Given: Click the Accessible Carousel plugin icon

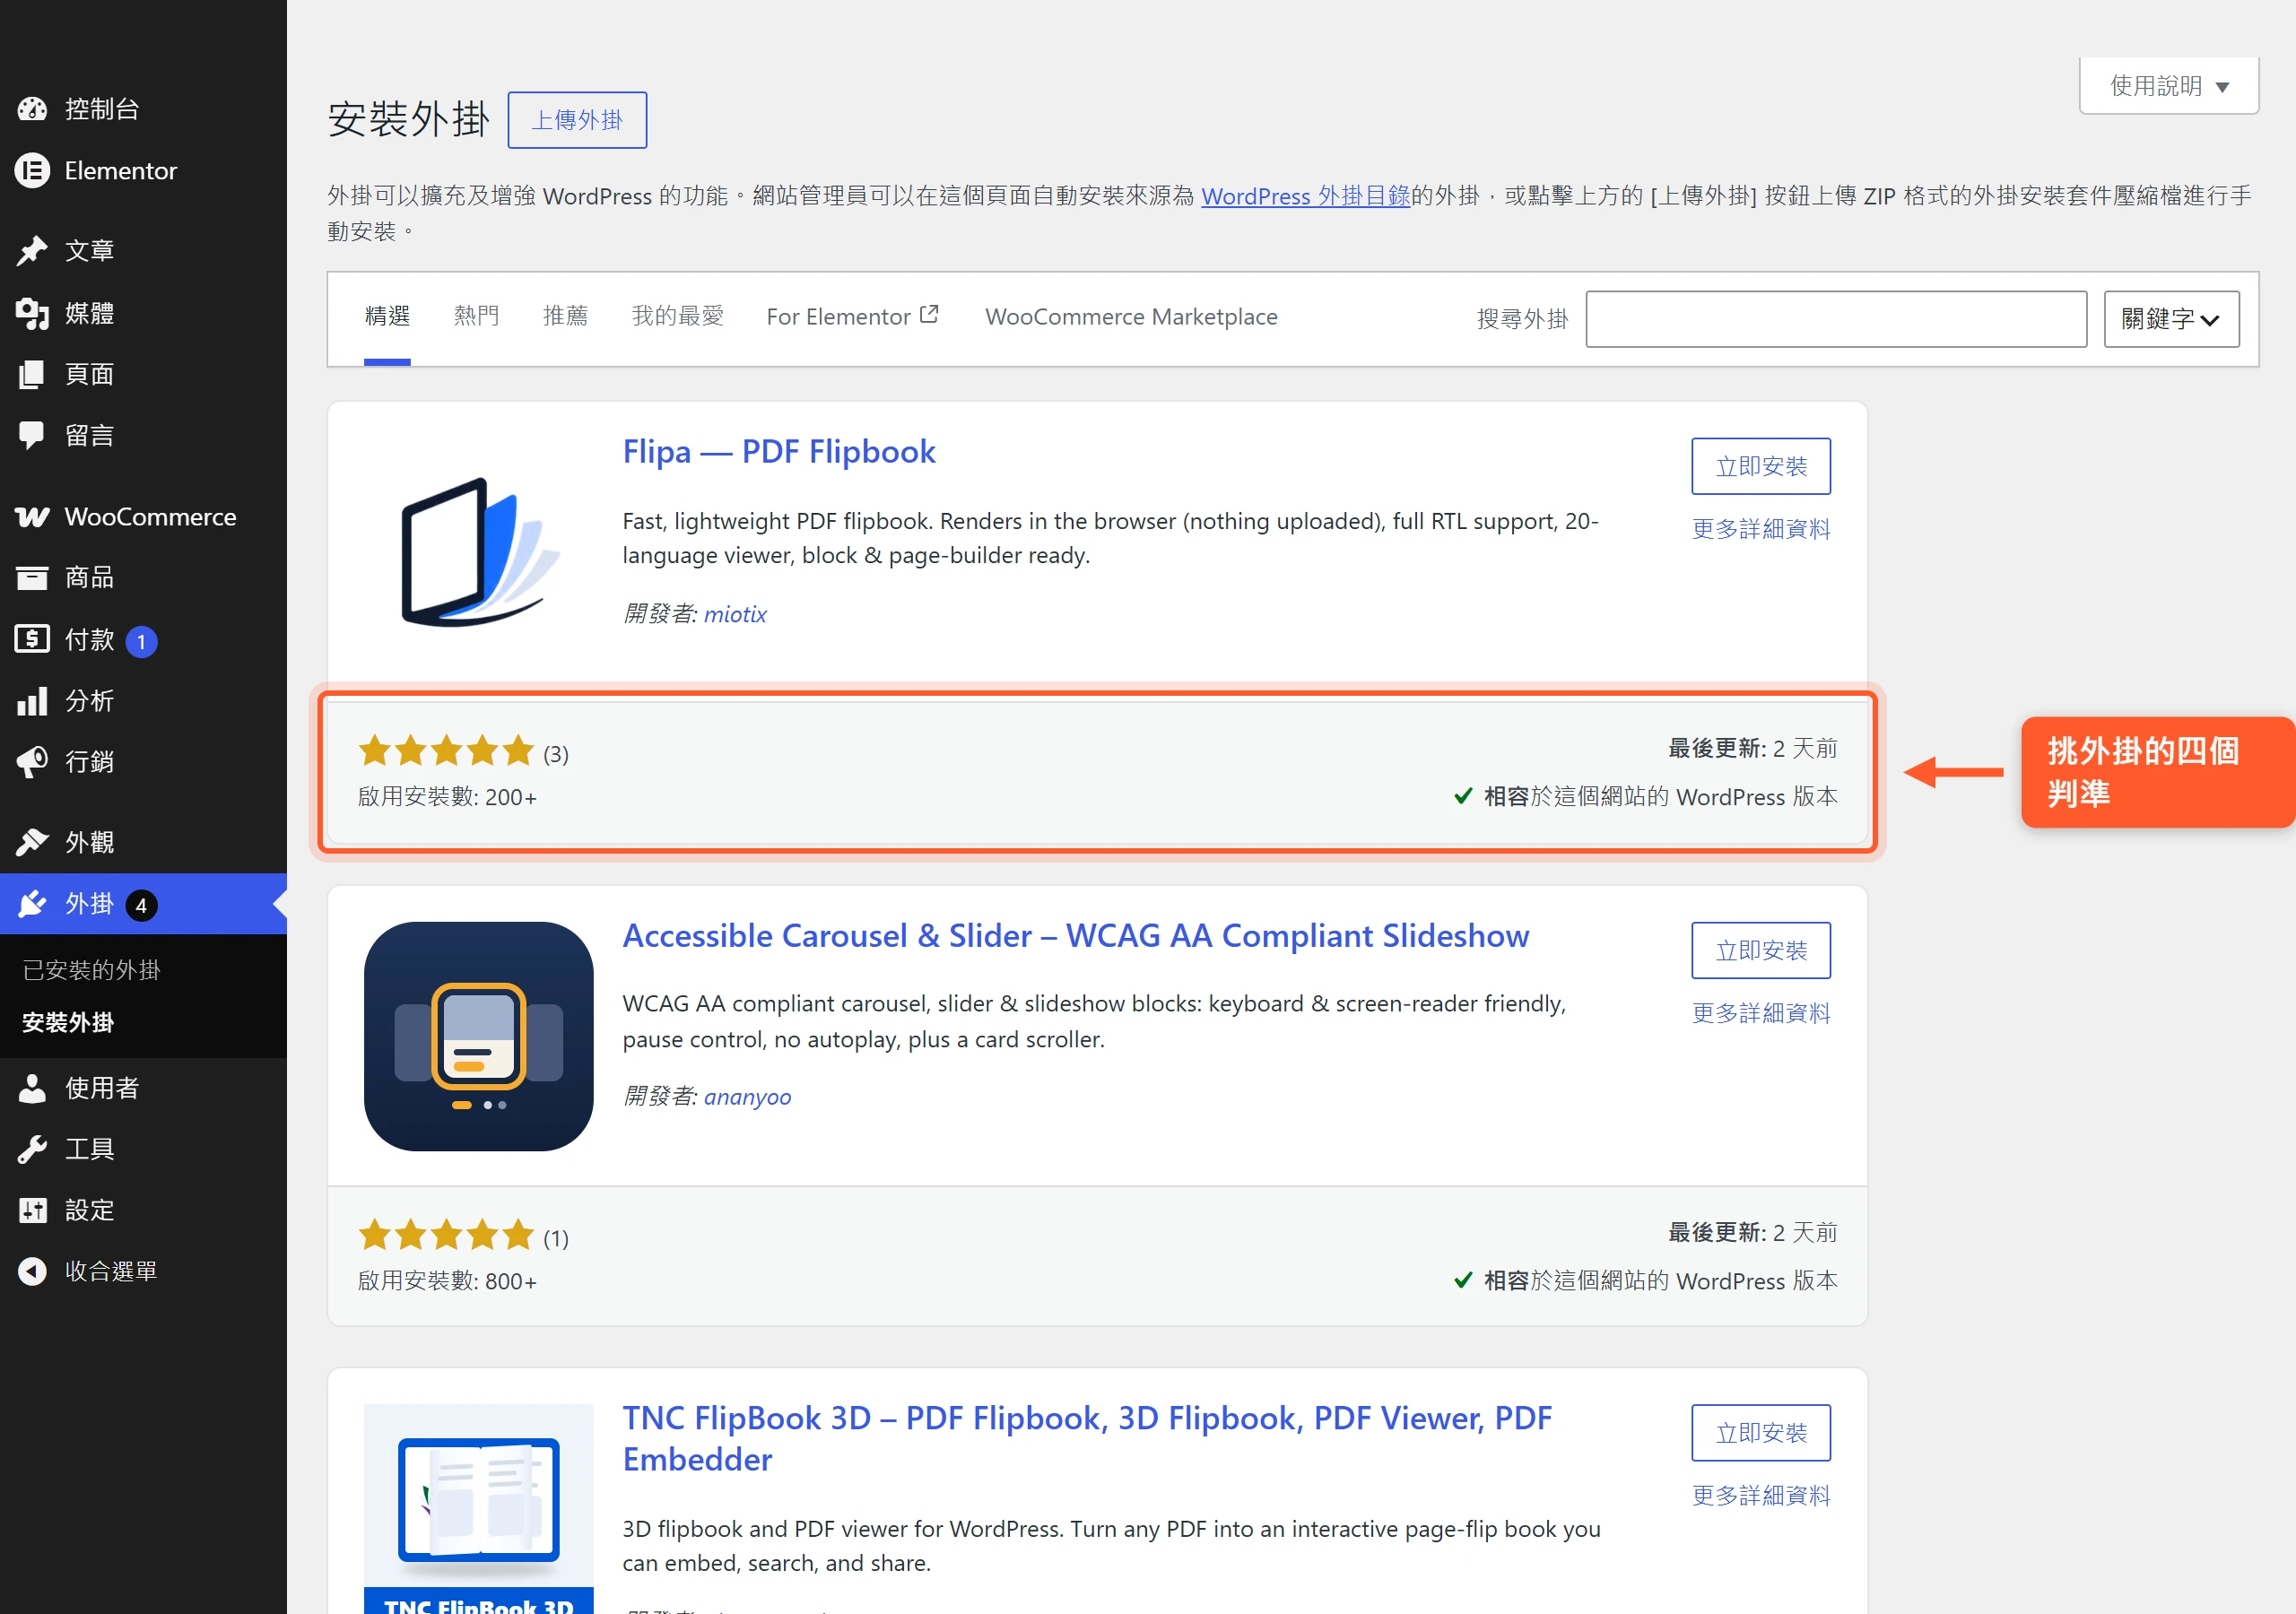Looking at the screenshot, I should [x=478, y=1036].
